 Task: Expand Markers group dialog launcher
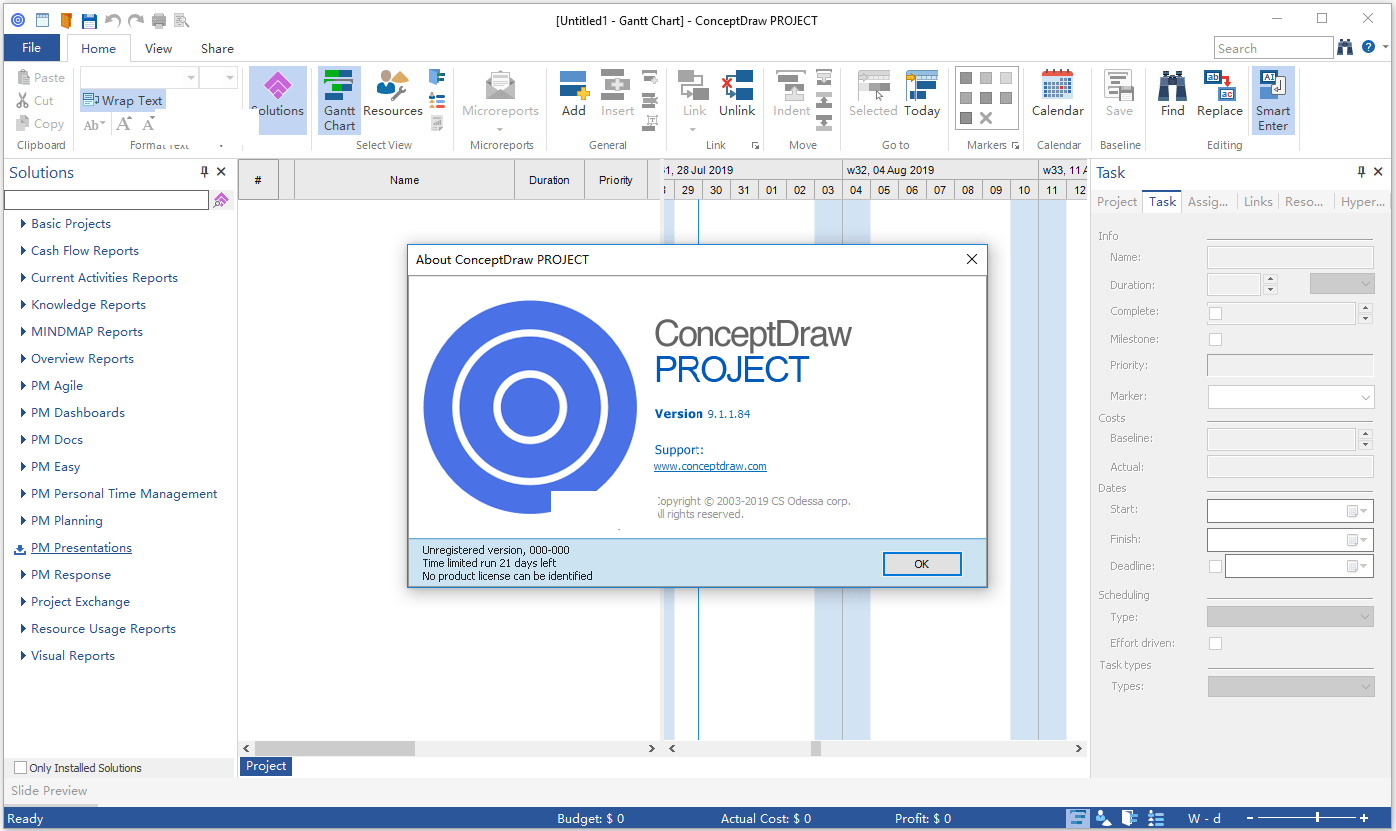(x=1015, y=146)
